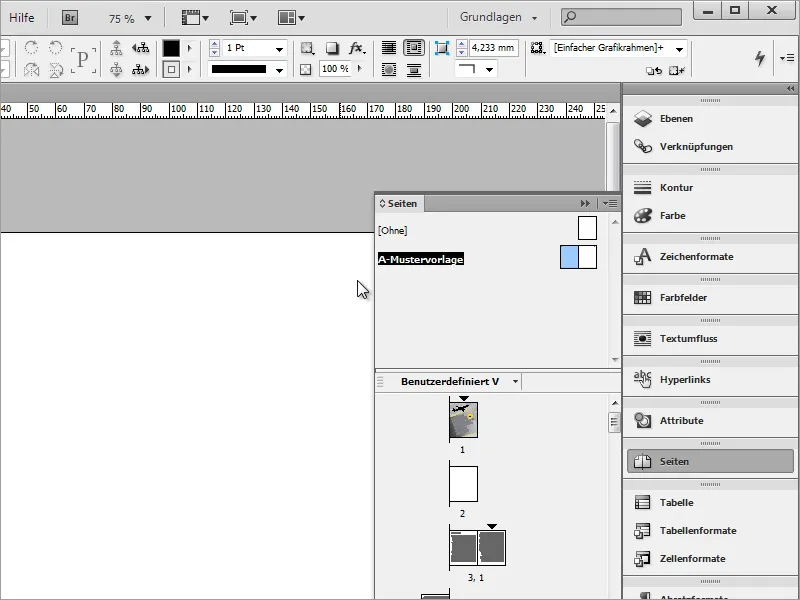Viewport: 800px width, 600px height.
Task: Click the effect target selector icon
Action: 307,48
